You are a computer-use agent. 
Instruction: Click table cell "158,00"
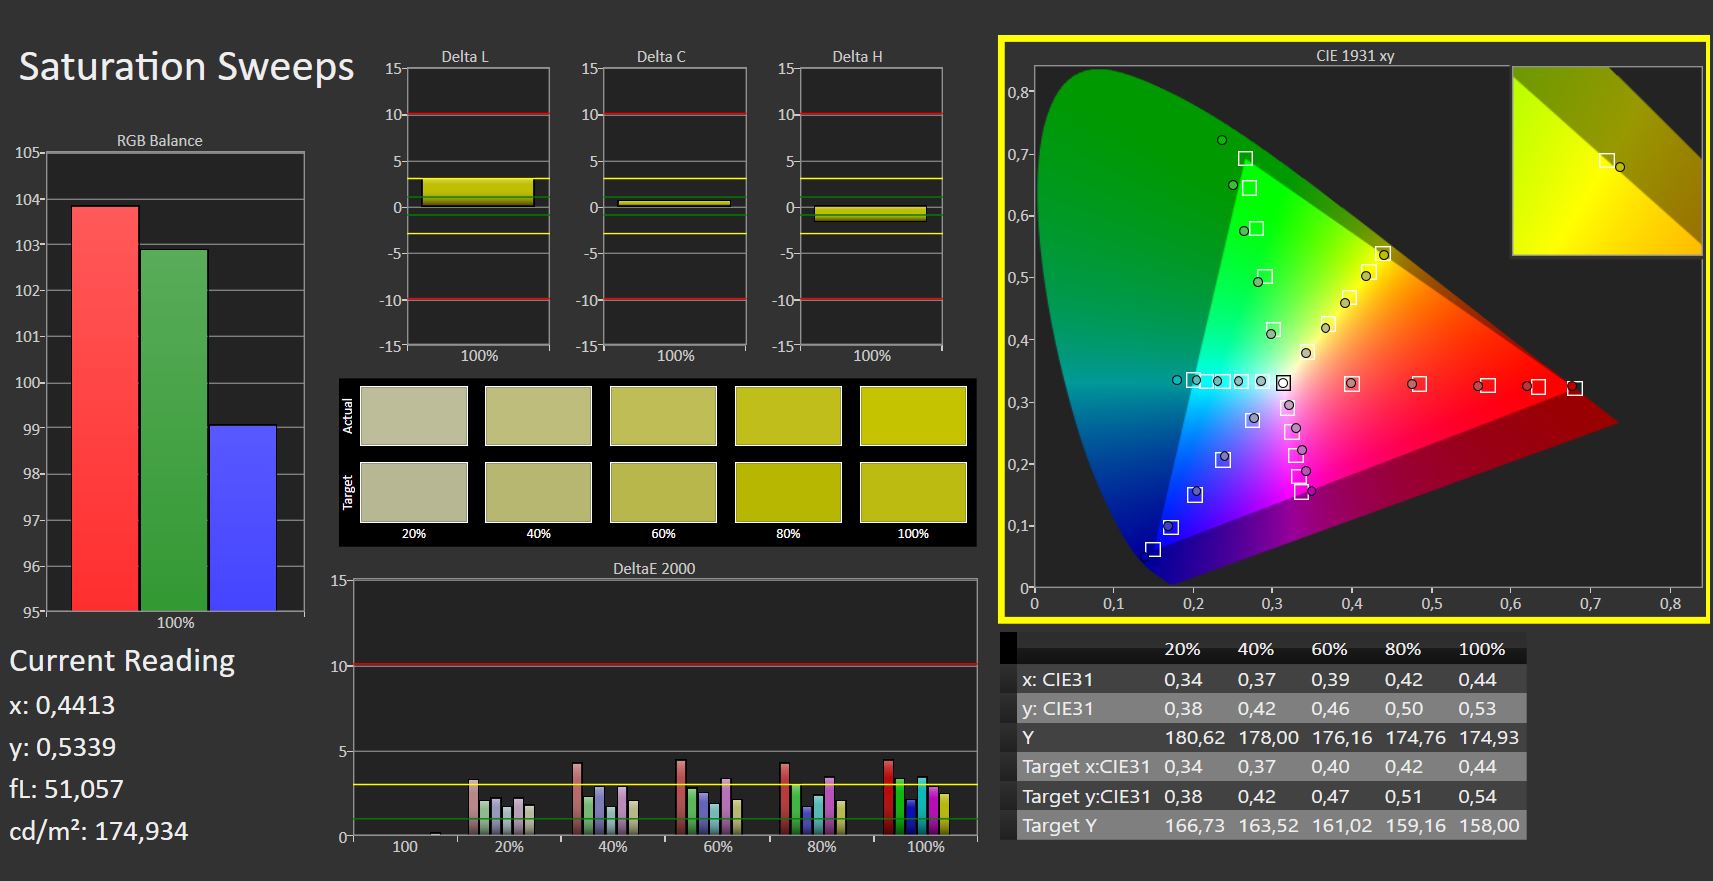[x=1488, y=826]
